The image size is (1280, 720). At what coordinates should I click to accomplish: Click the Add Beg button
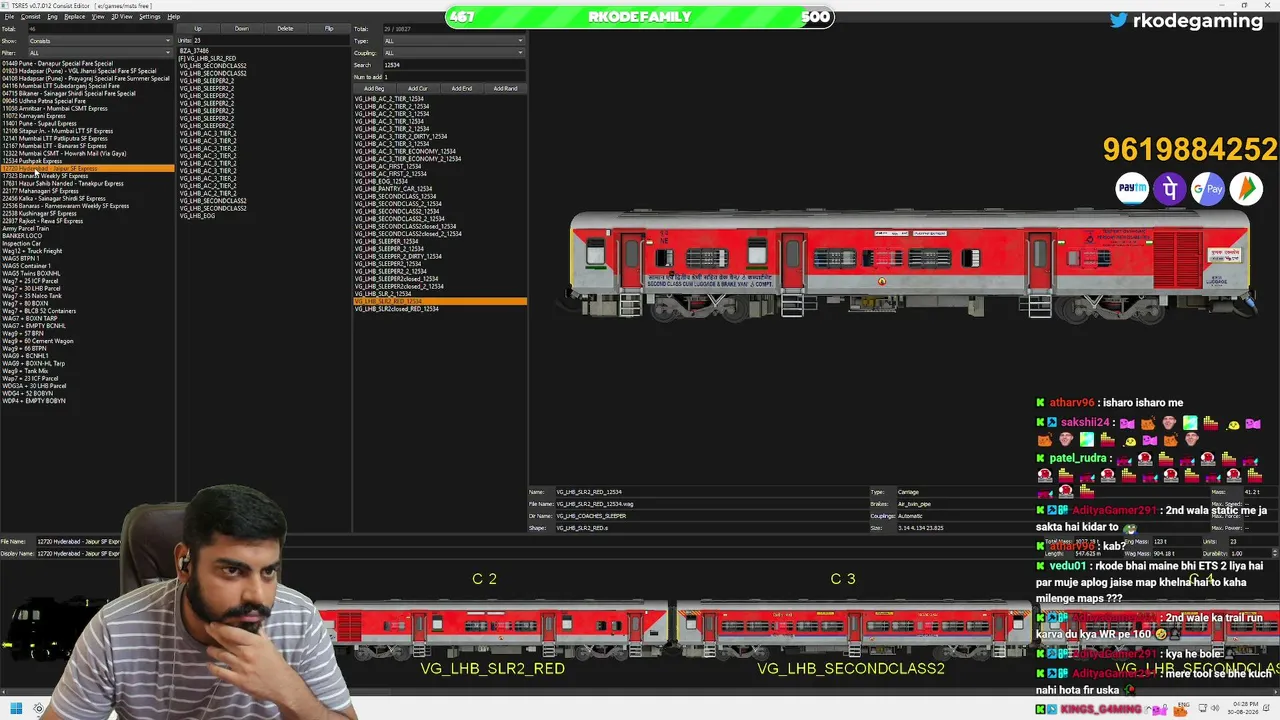click(x=374, y=89)
